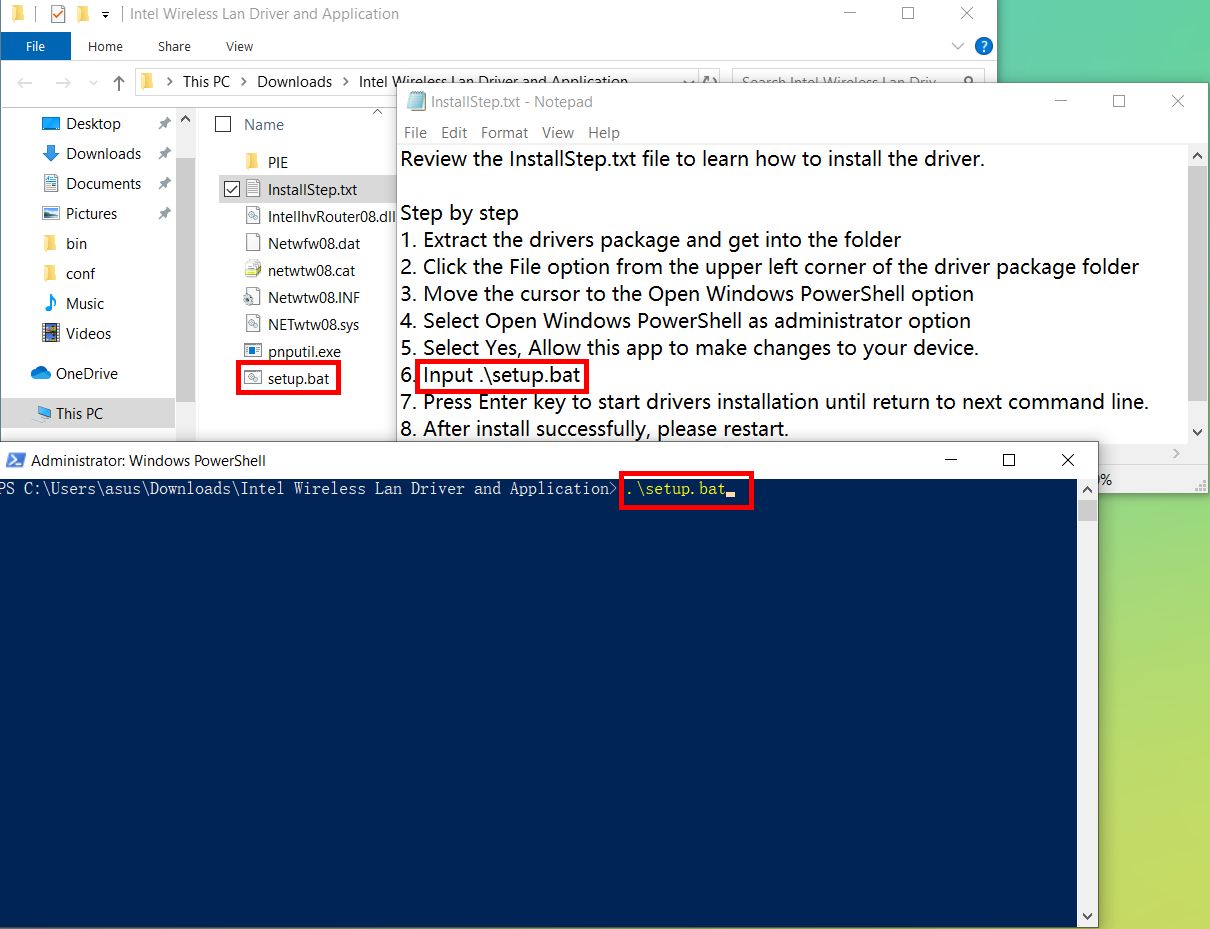Viewport: 1210px width, 929px height.
Task: Select the NETwtw08.sys file
Action: coord(313,325)
